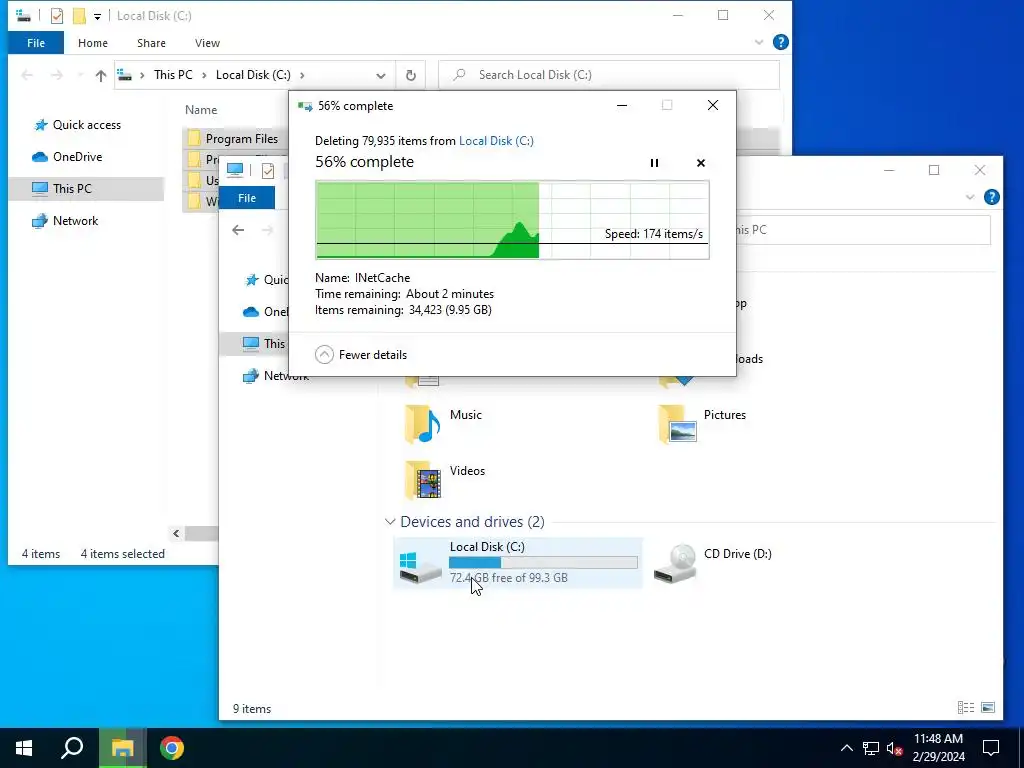Refresh the Local Disk (C:) folder view
1024x768 pixels.
pyautogui.click(x=411, y=75)
